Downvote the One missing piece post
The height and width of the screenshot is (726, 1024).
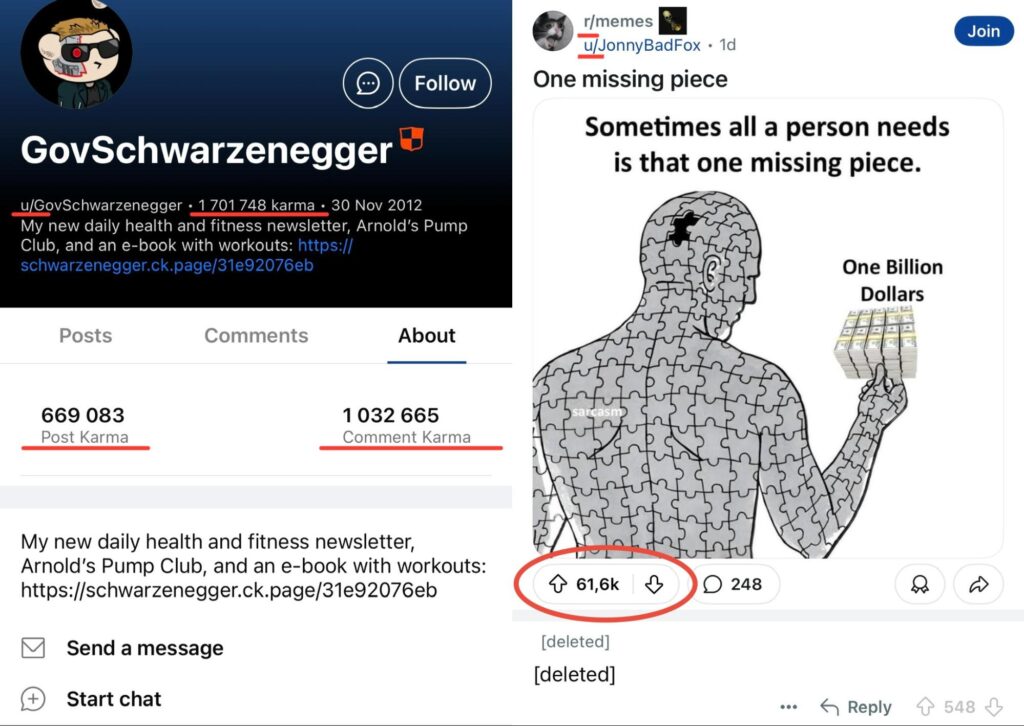tap(654, 584)
